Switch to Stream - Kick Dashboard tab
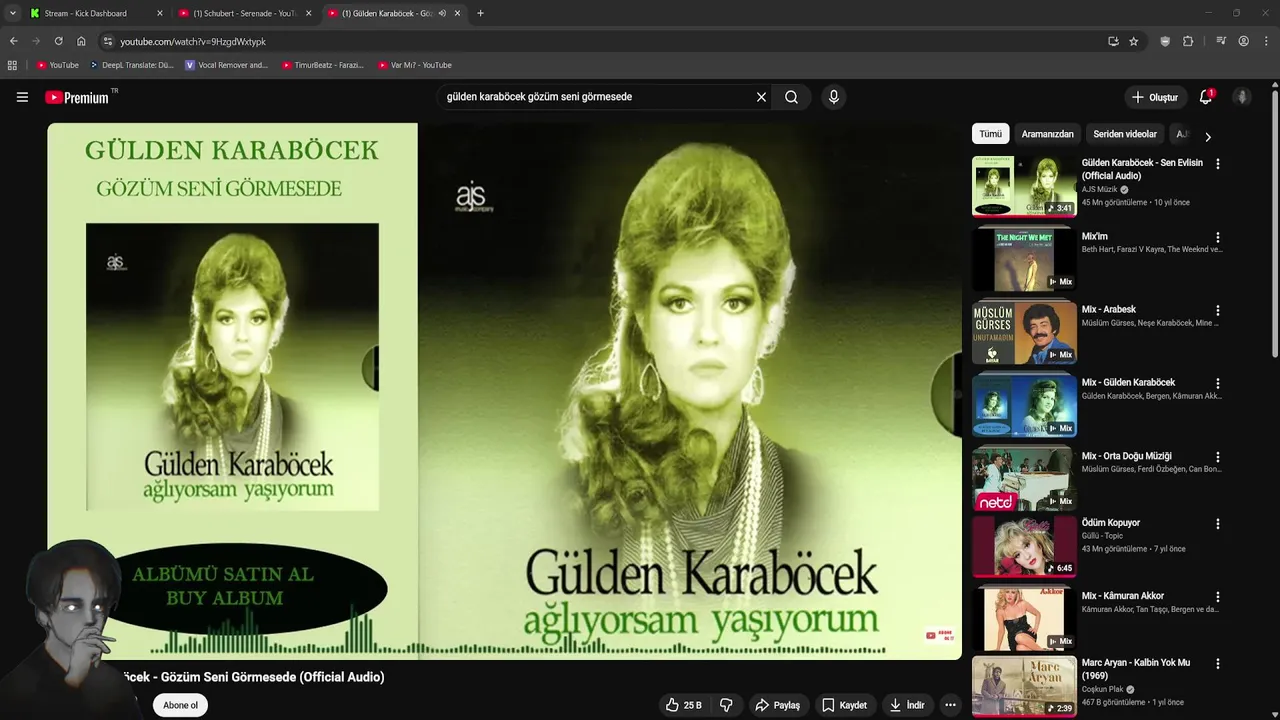Viewport: 1280px width, 720px height. (96, 13)
